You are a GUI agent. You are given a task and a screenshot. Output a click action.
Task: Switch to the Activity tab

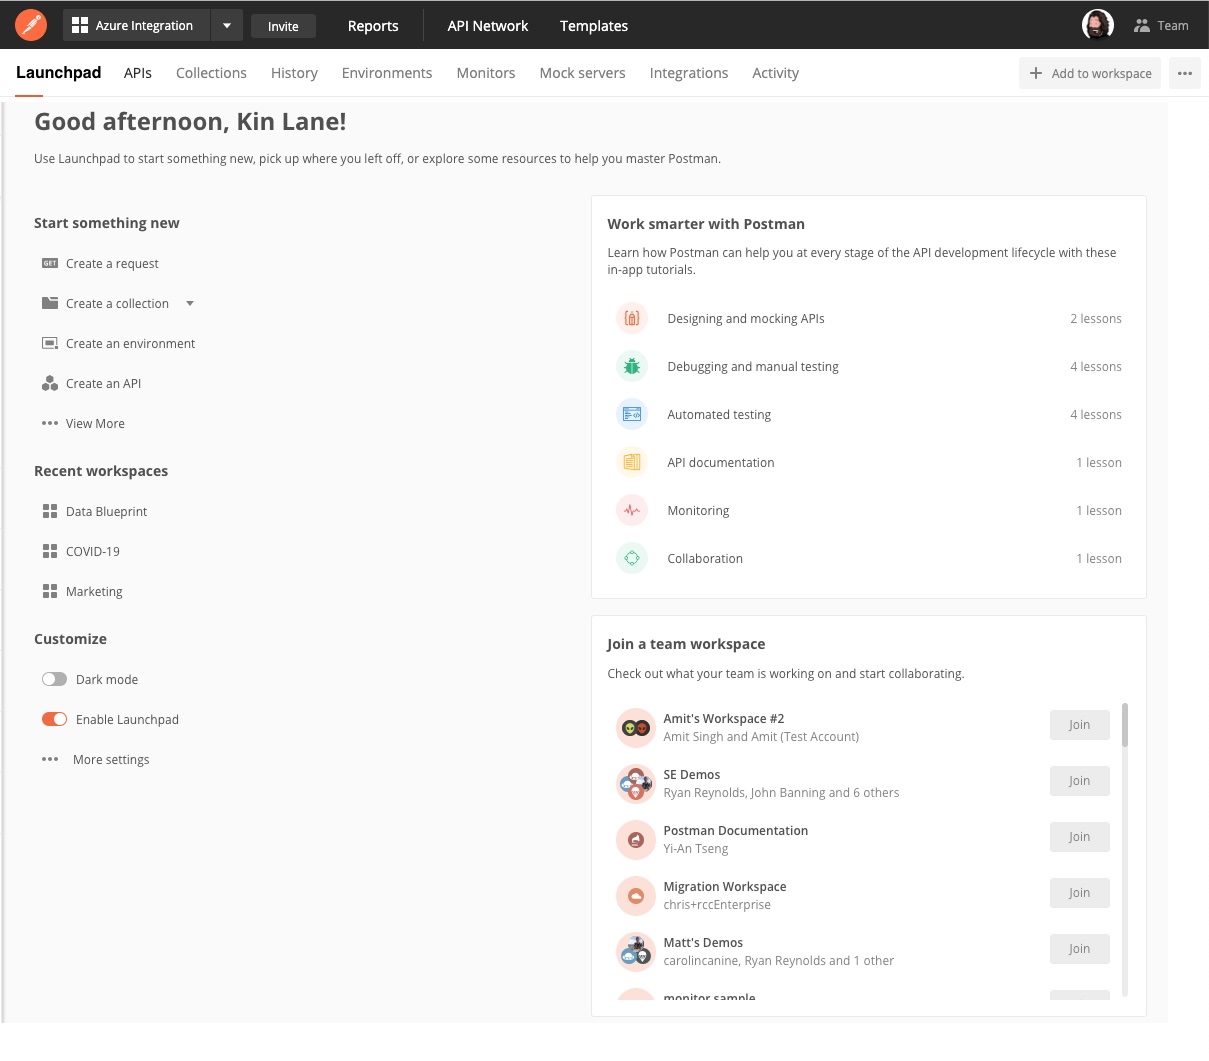[775, 73]
